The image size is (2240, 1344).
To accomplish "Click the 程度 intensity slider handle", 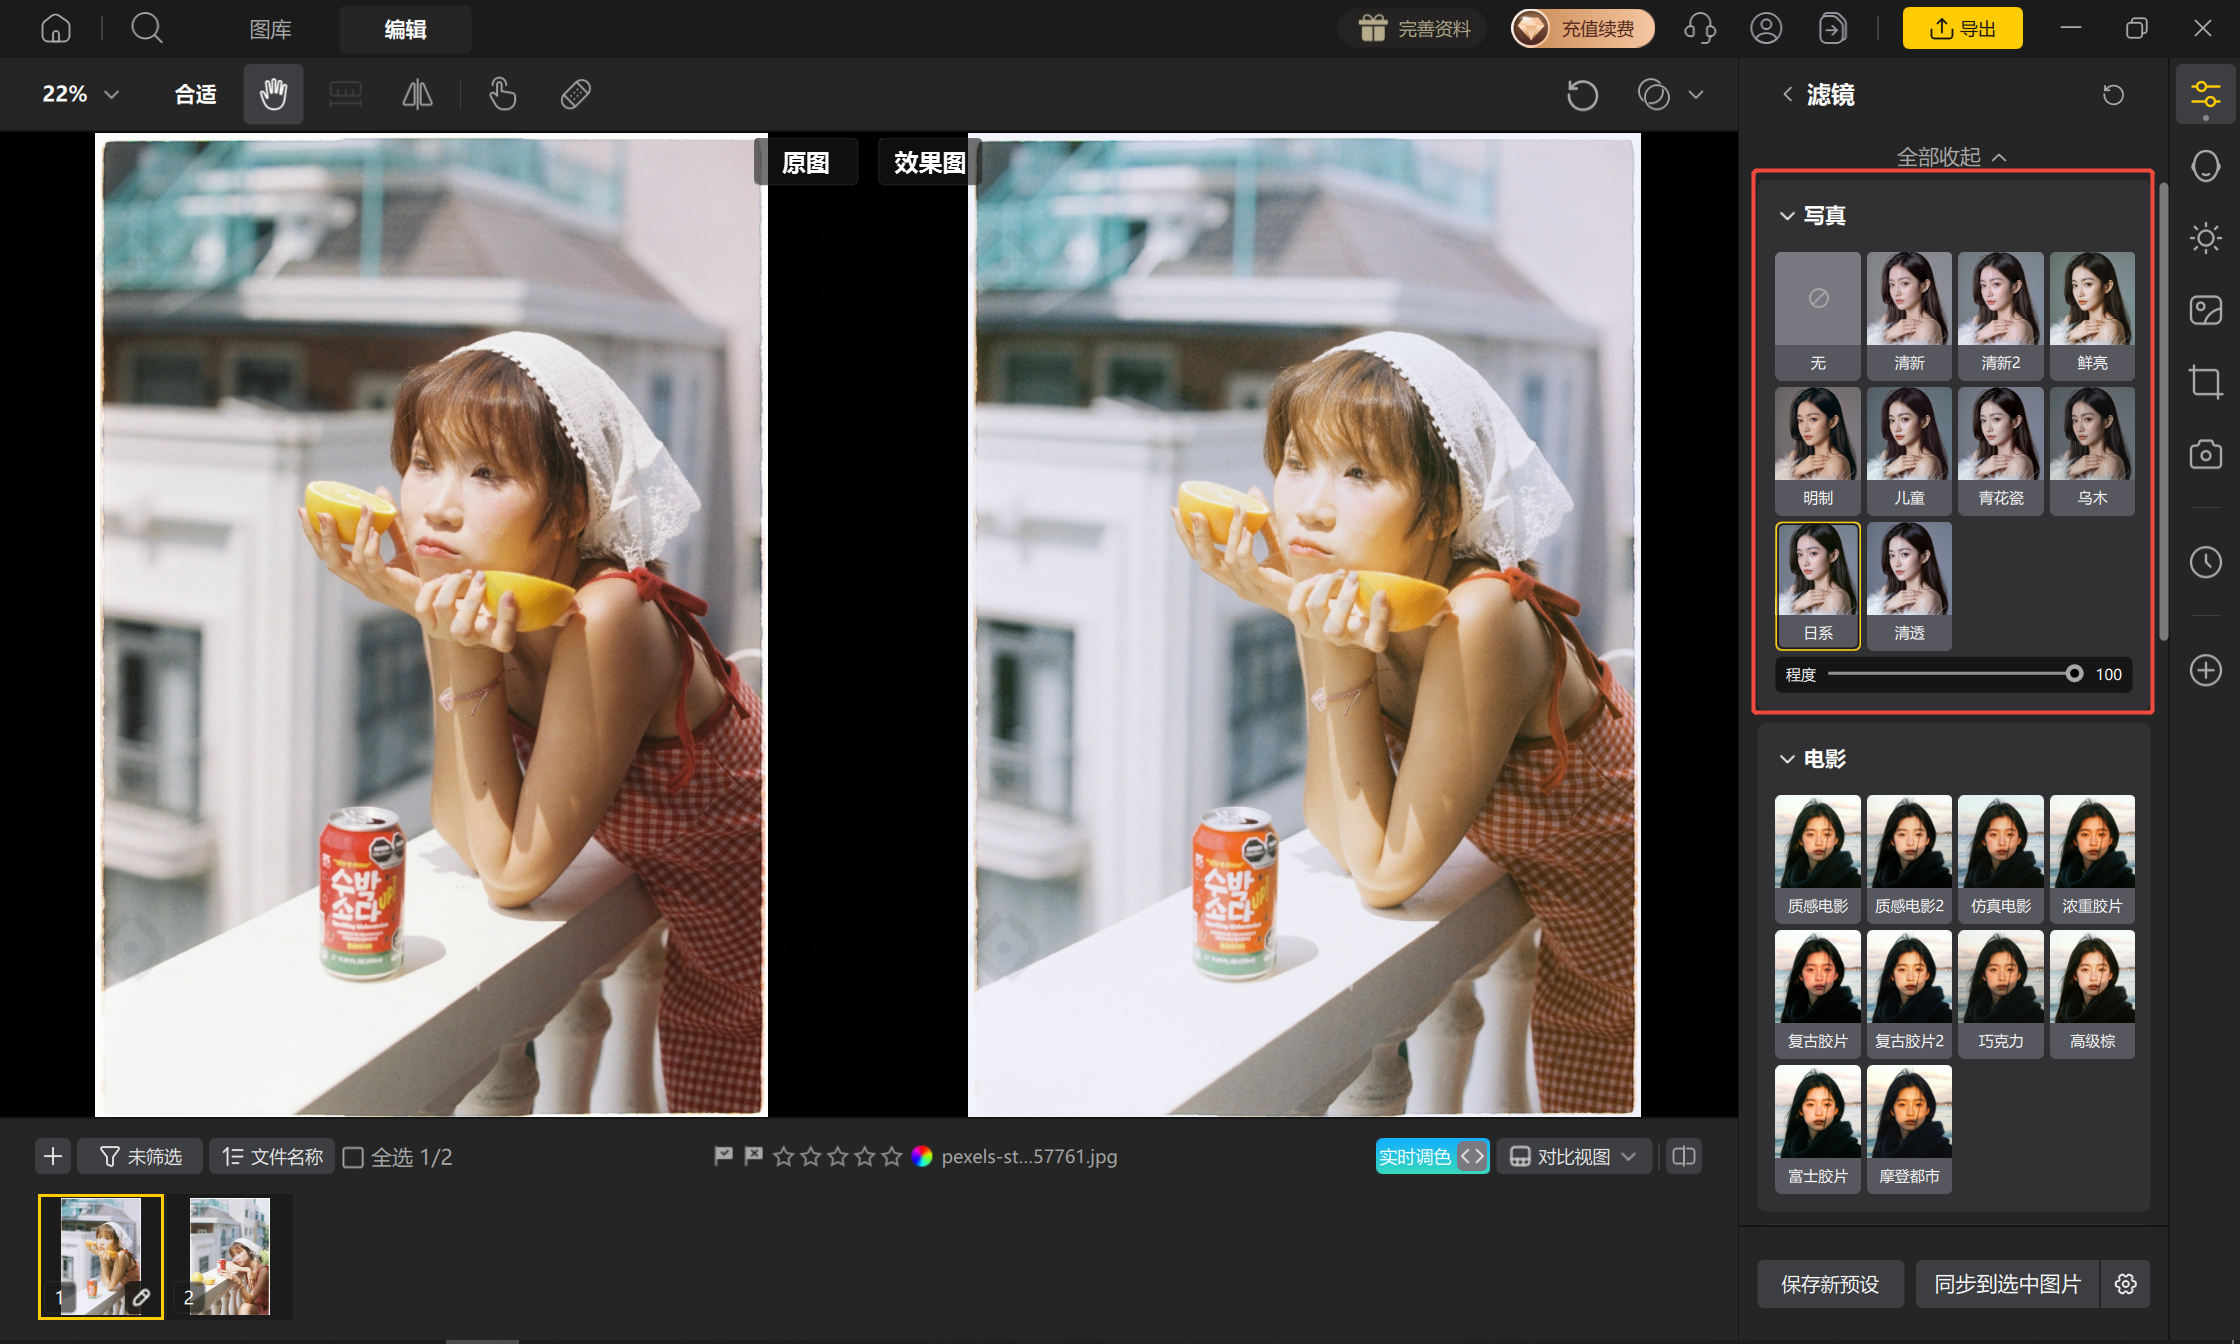I will pos(2075,674).
